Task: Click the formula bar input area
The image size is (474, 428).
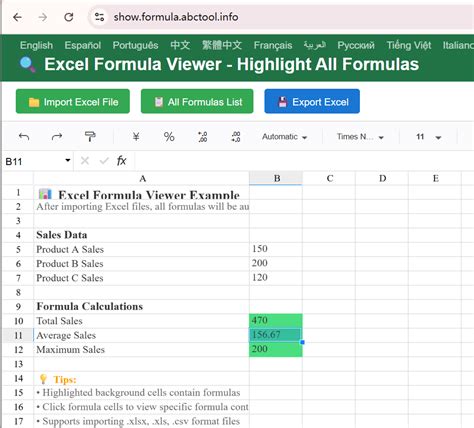Action: tap(304, 161)
